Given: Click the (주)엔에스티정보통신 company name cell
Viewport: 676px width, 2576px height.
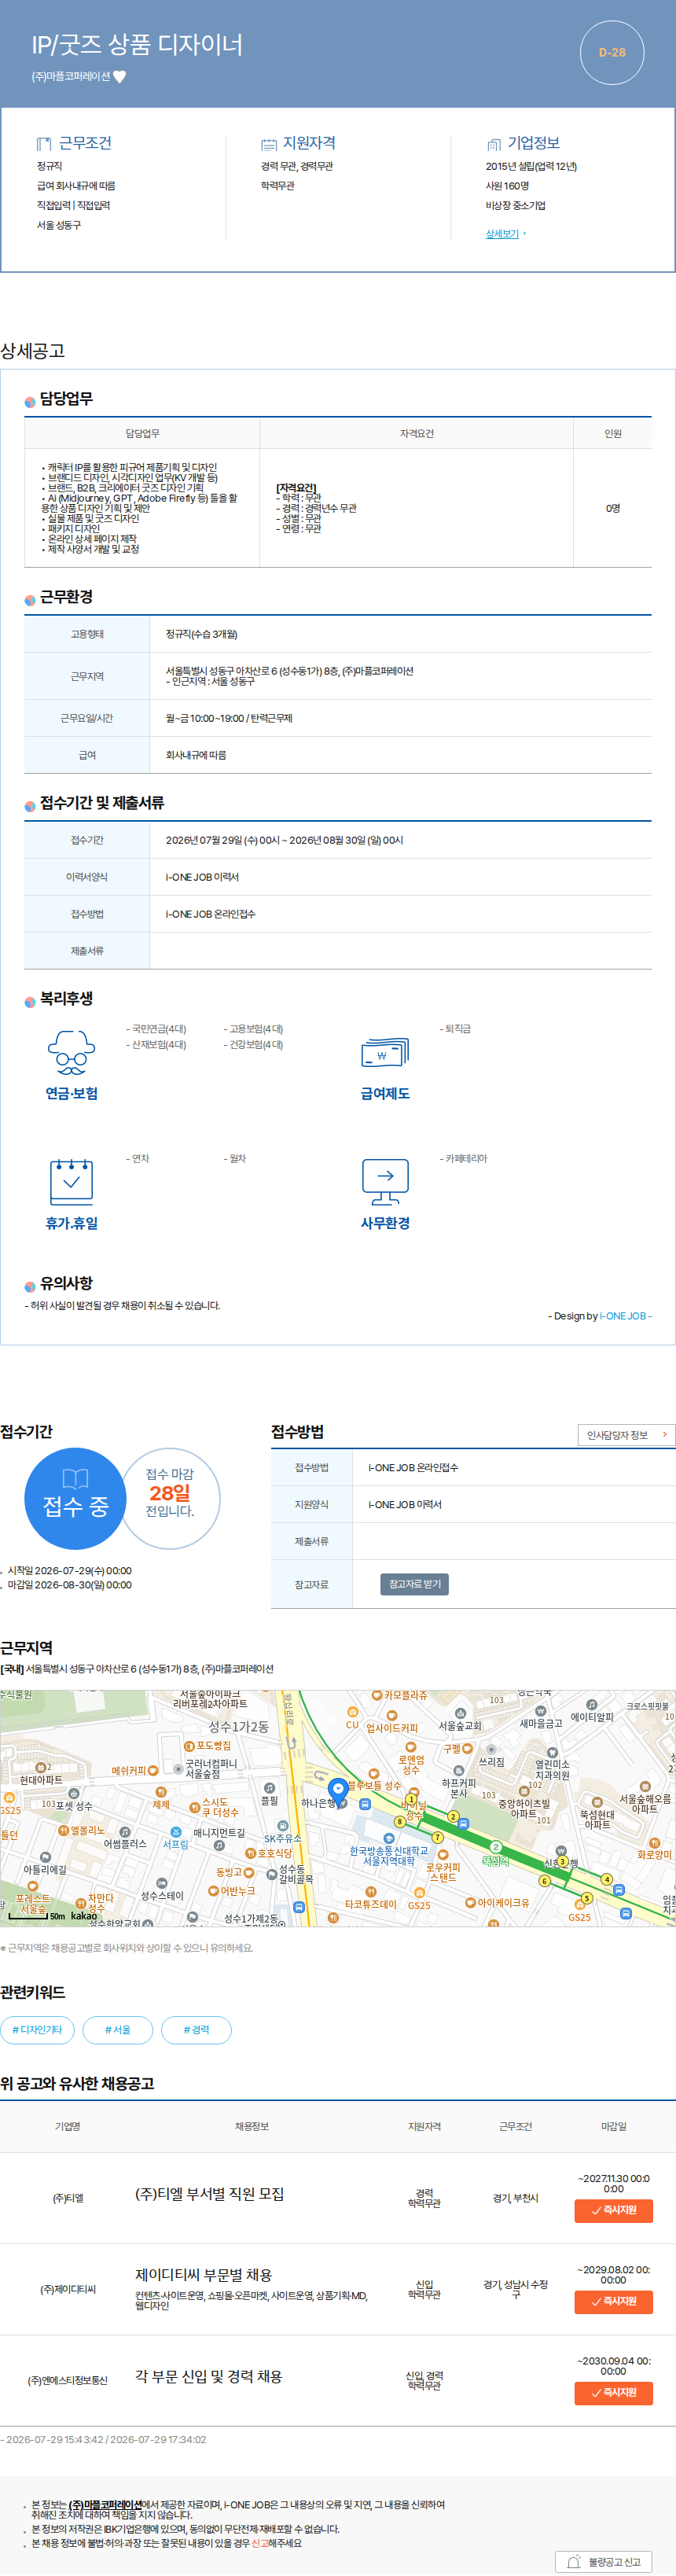Looking at the screenshot, I should pos(68,2380).
